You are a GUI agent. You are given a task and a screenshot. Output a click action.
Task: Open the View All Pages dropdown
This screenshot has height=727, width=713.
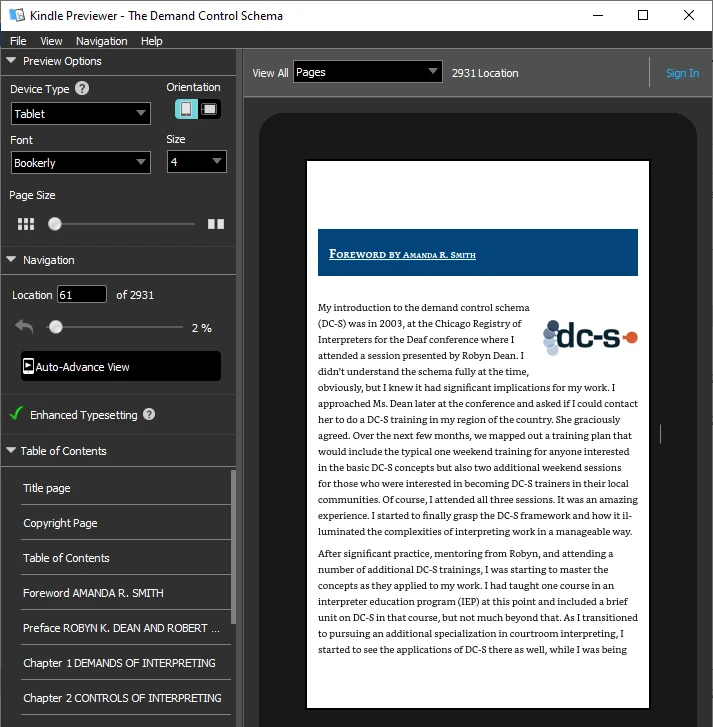tap(368, 72)
